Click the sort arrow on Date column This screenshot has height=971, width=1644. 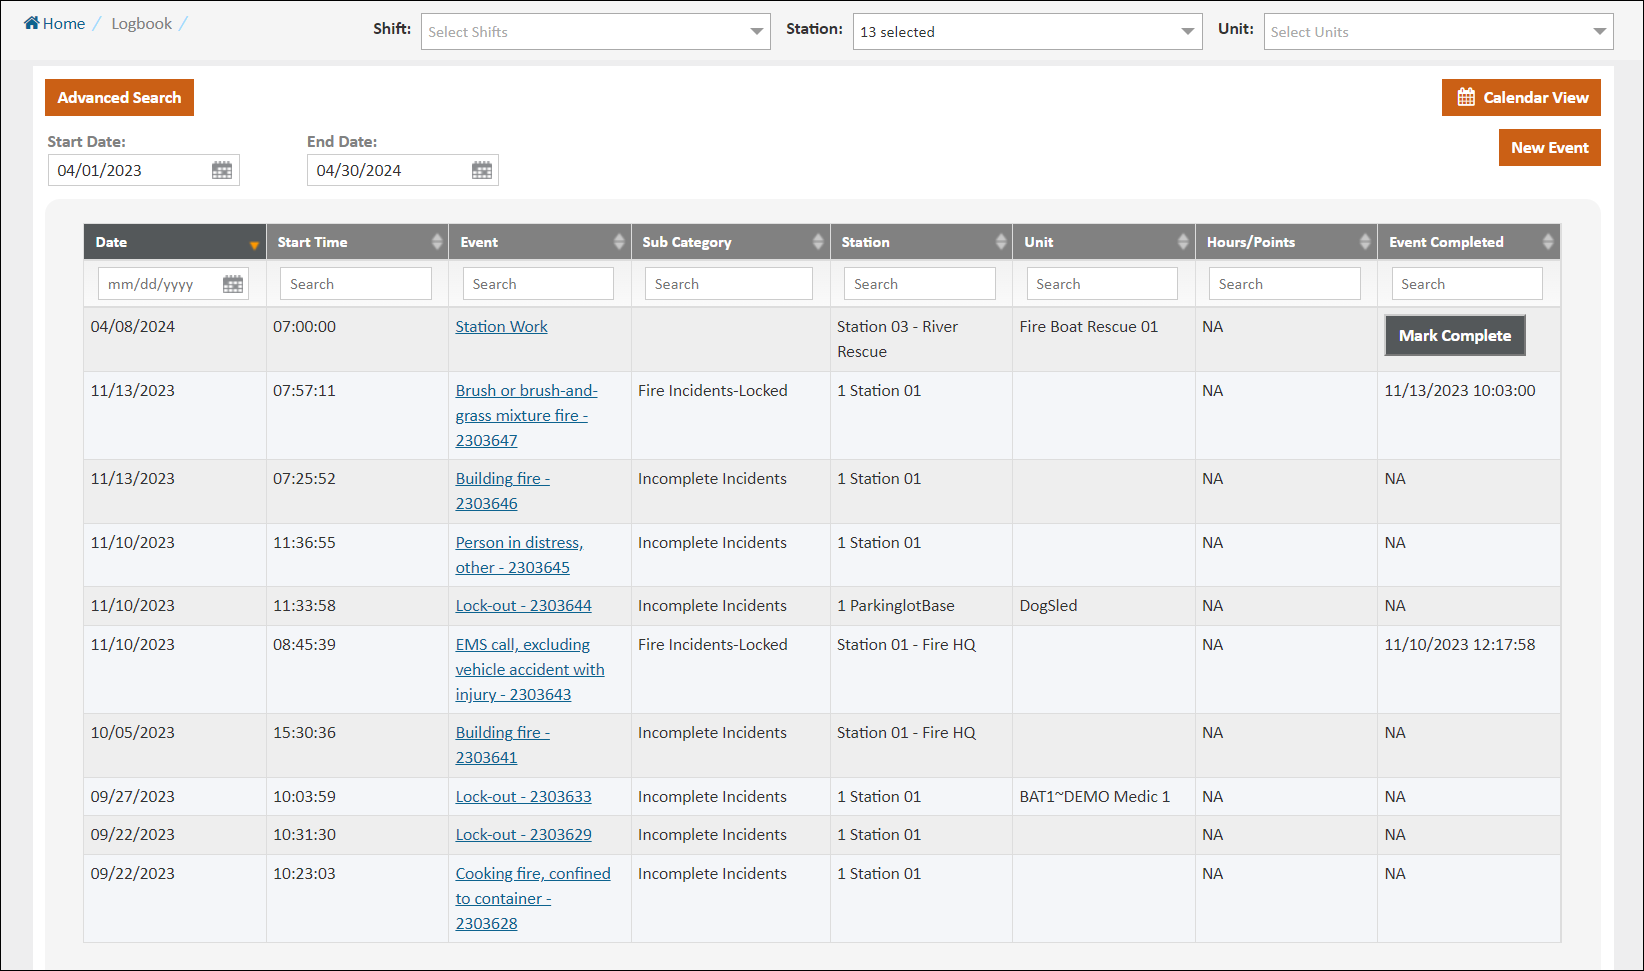point(254,244)
